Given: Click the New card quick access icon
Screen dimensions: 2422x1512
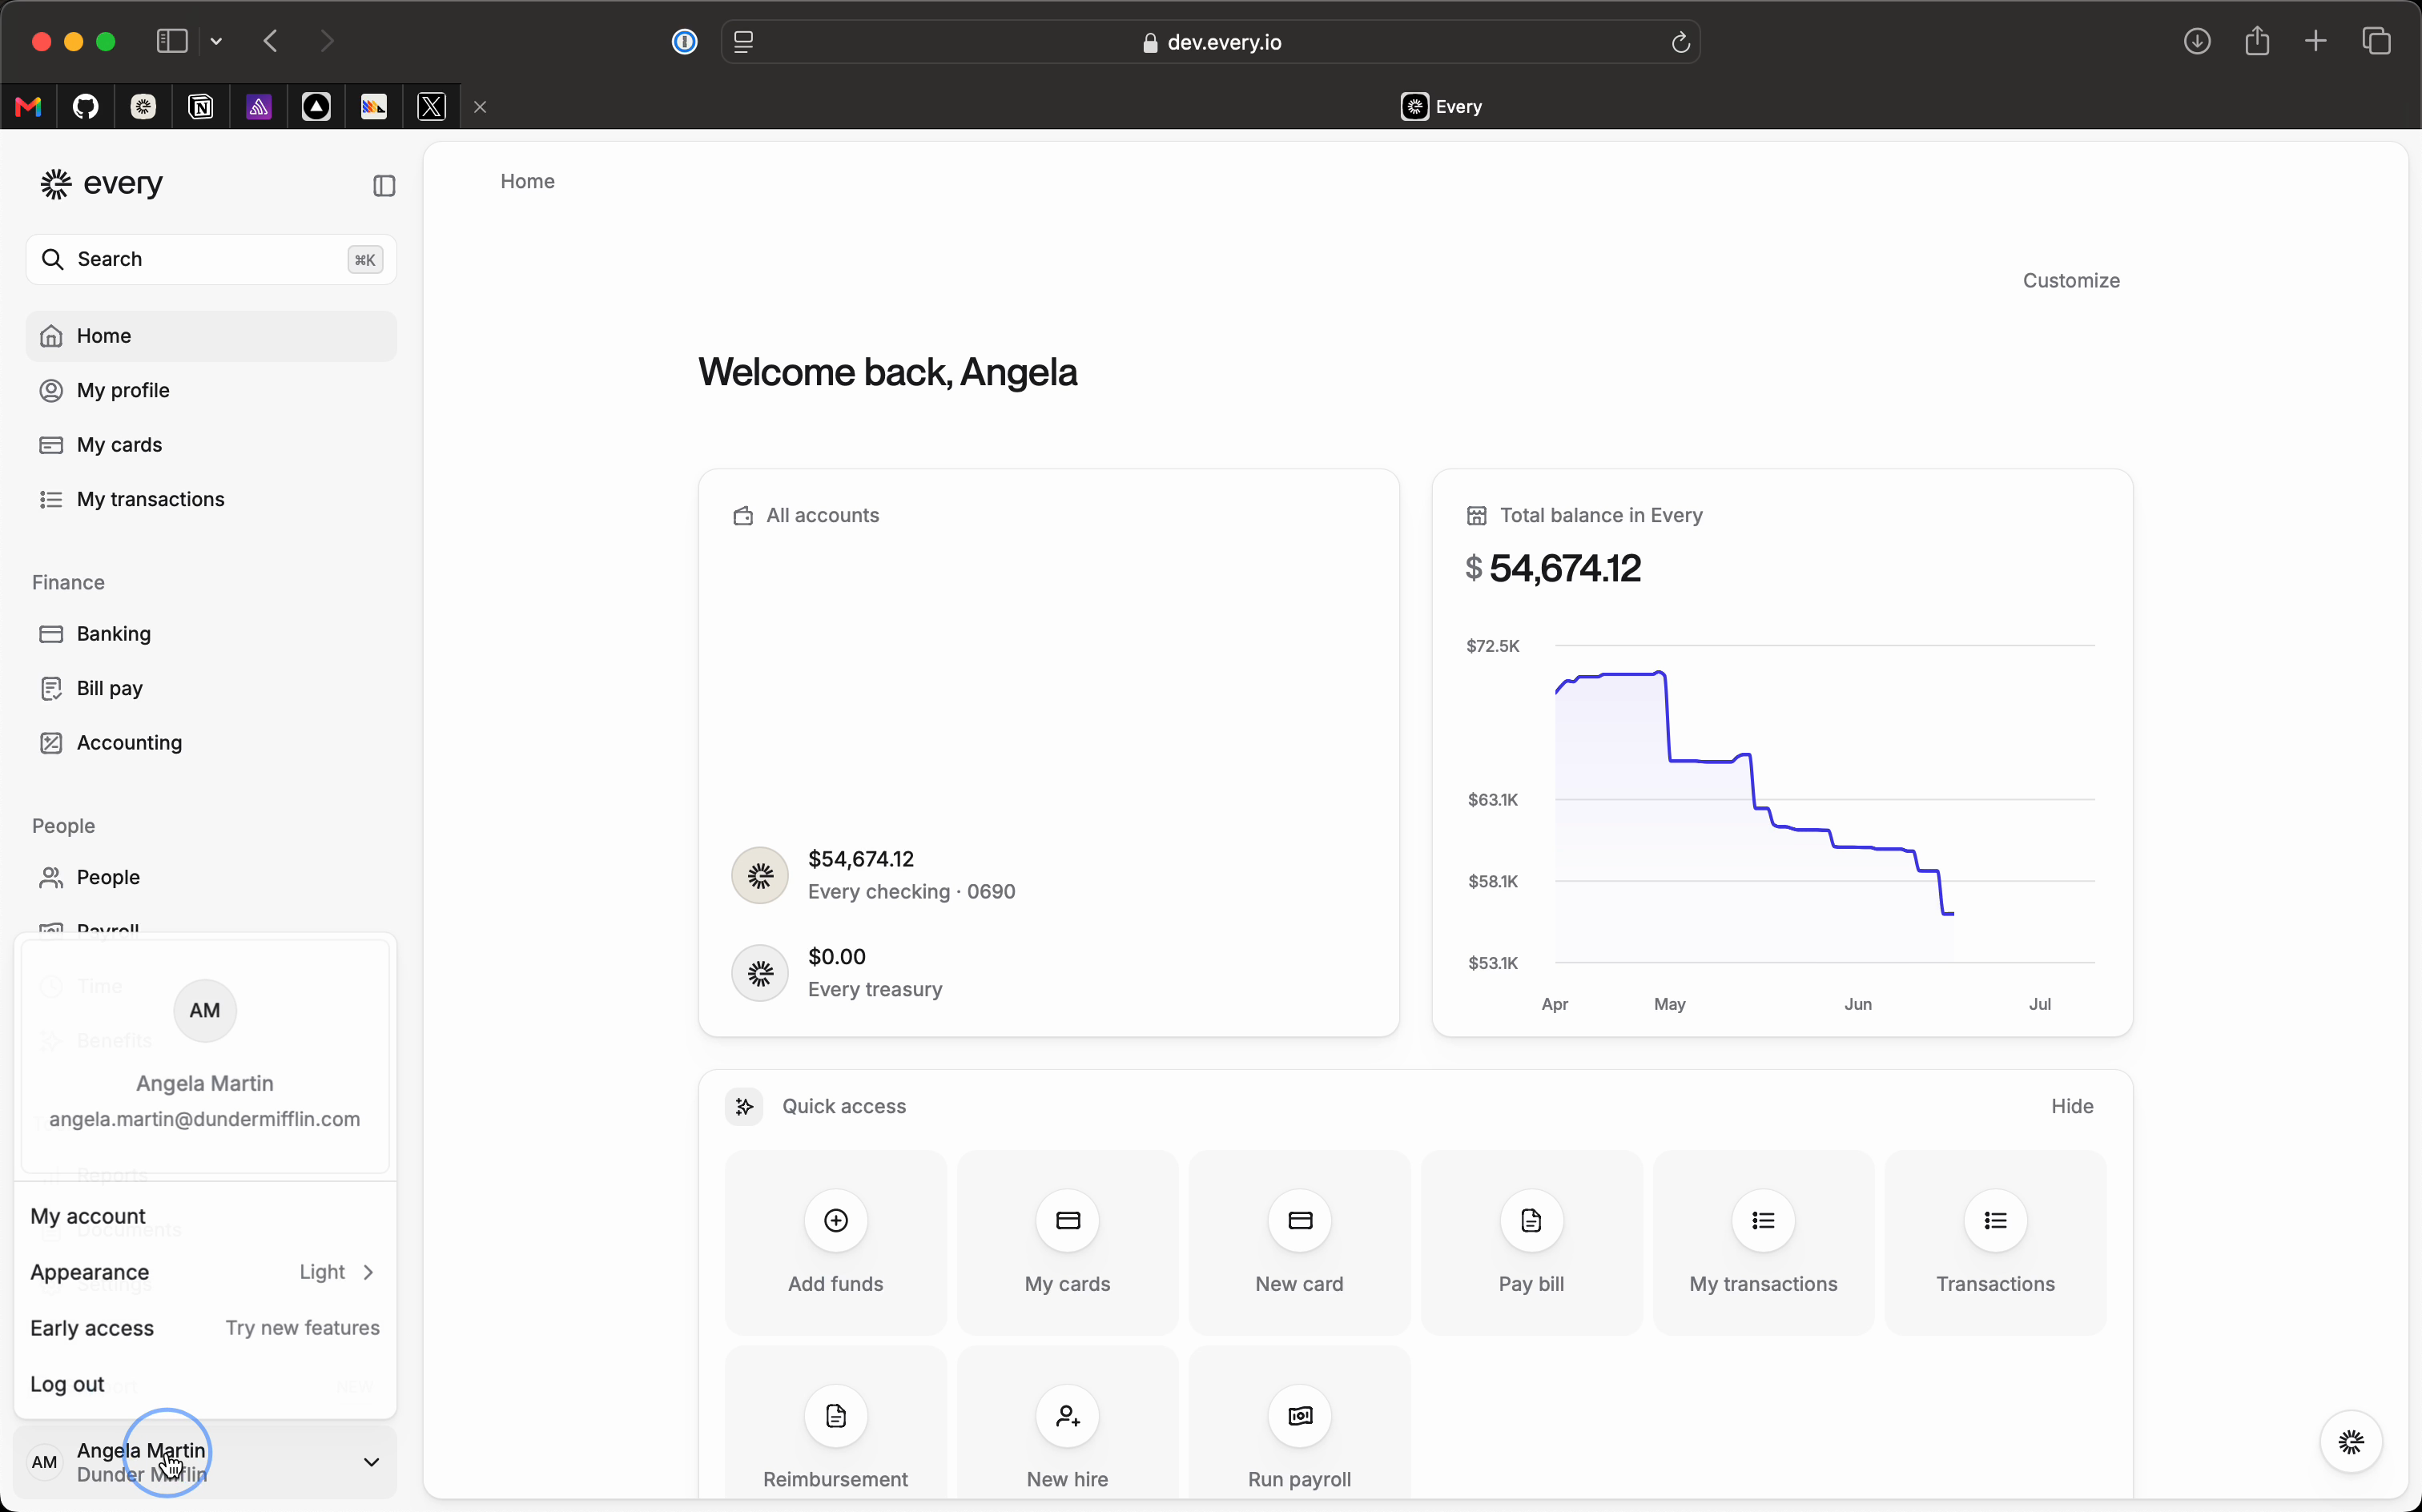Looking at the screenshot, I should [x=1300, y=1220].
